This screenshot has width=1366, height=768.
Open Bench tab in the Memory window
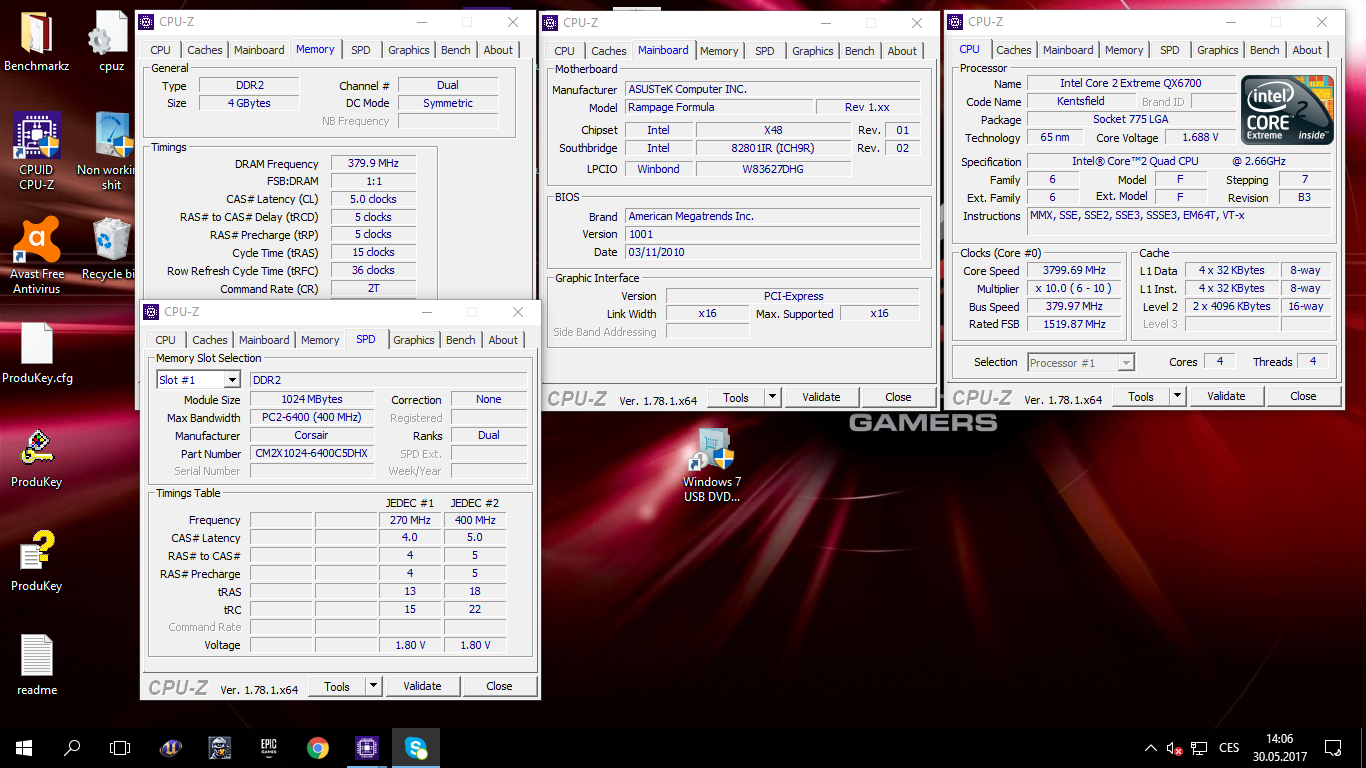point(456,50)
